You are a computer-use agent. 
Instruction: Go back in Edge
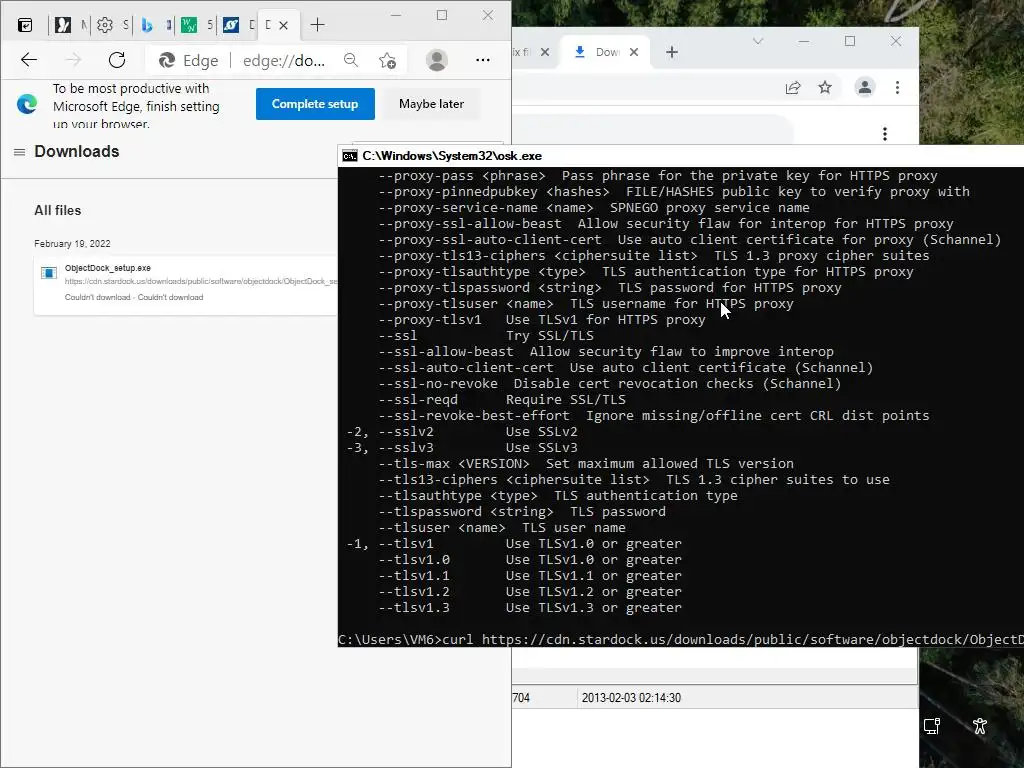(x=29, y=60)
